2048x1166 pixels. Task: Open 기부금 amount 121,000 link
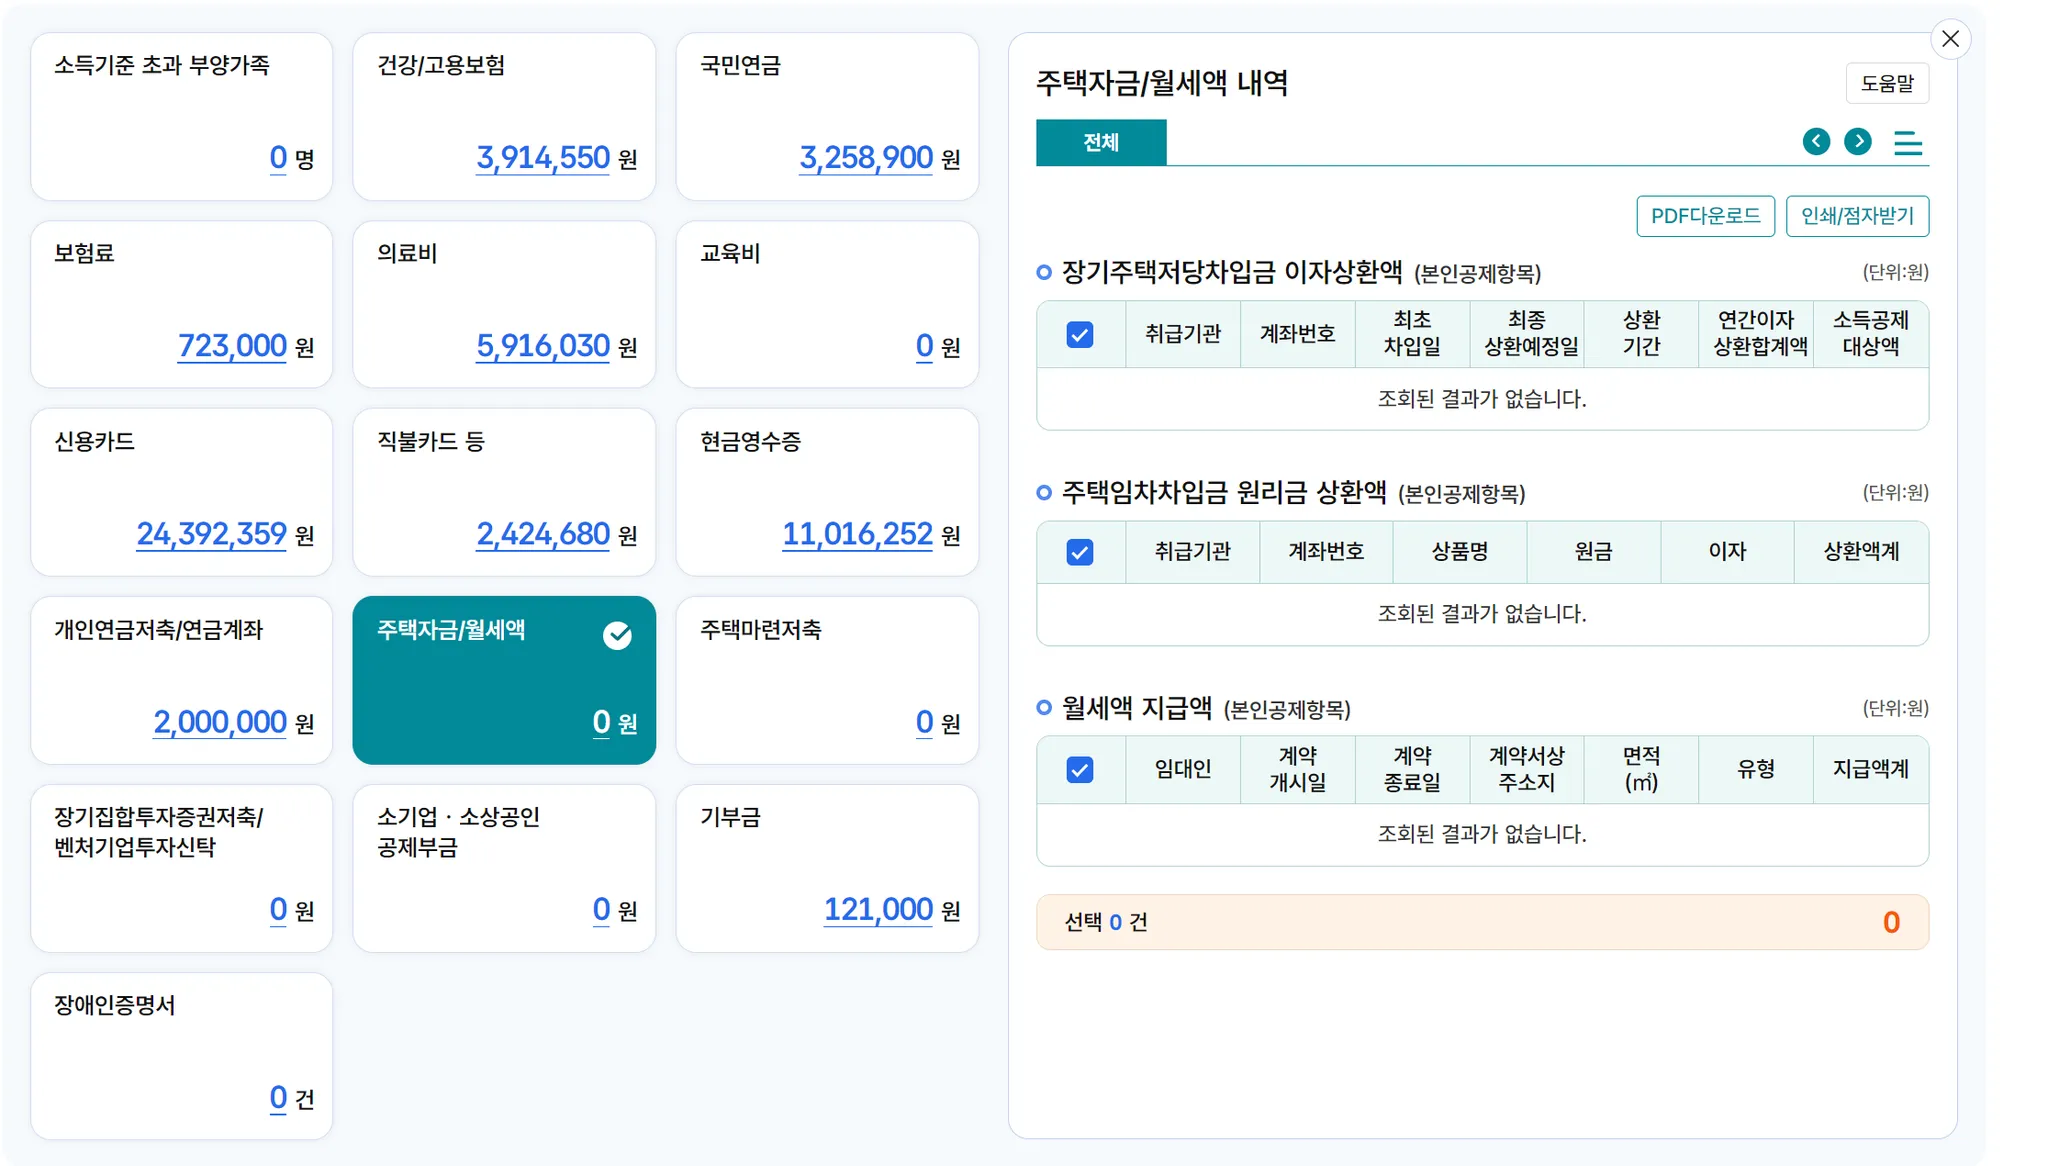(x=878, y=909)
